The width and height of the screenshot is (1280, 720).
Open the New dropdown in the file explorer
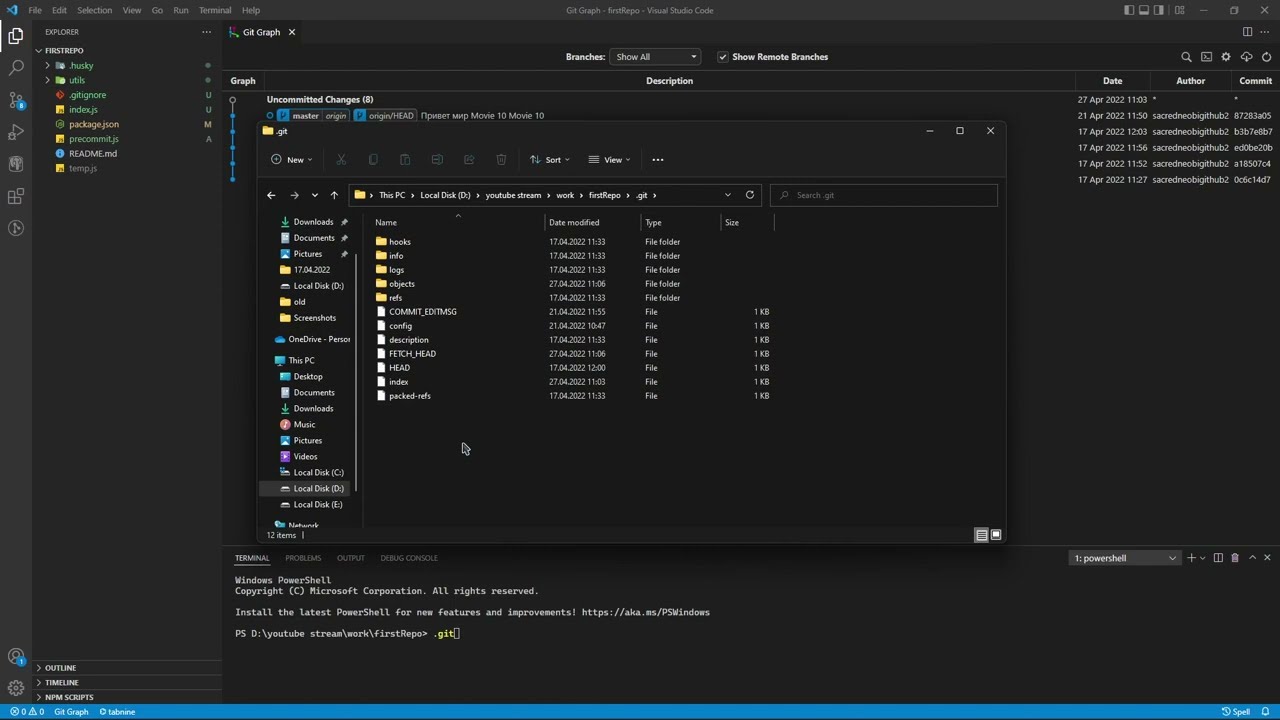click(x=291, y=160)
